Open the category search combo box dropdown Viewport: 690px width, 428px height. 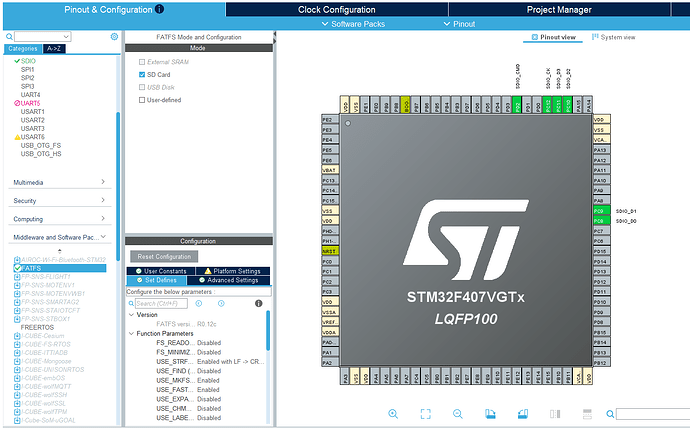(x=66, y=37)
